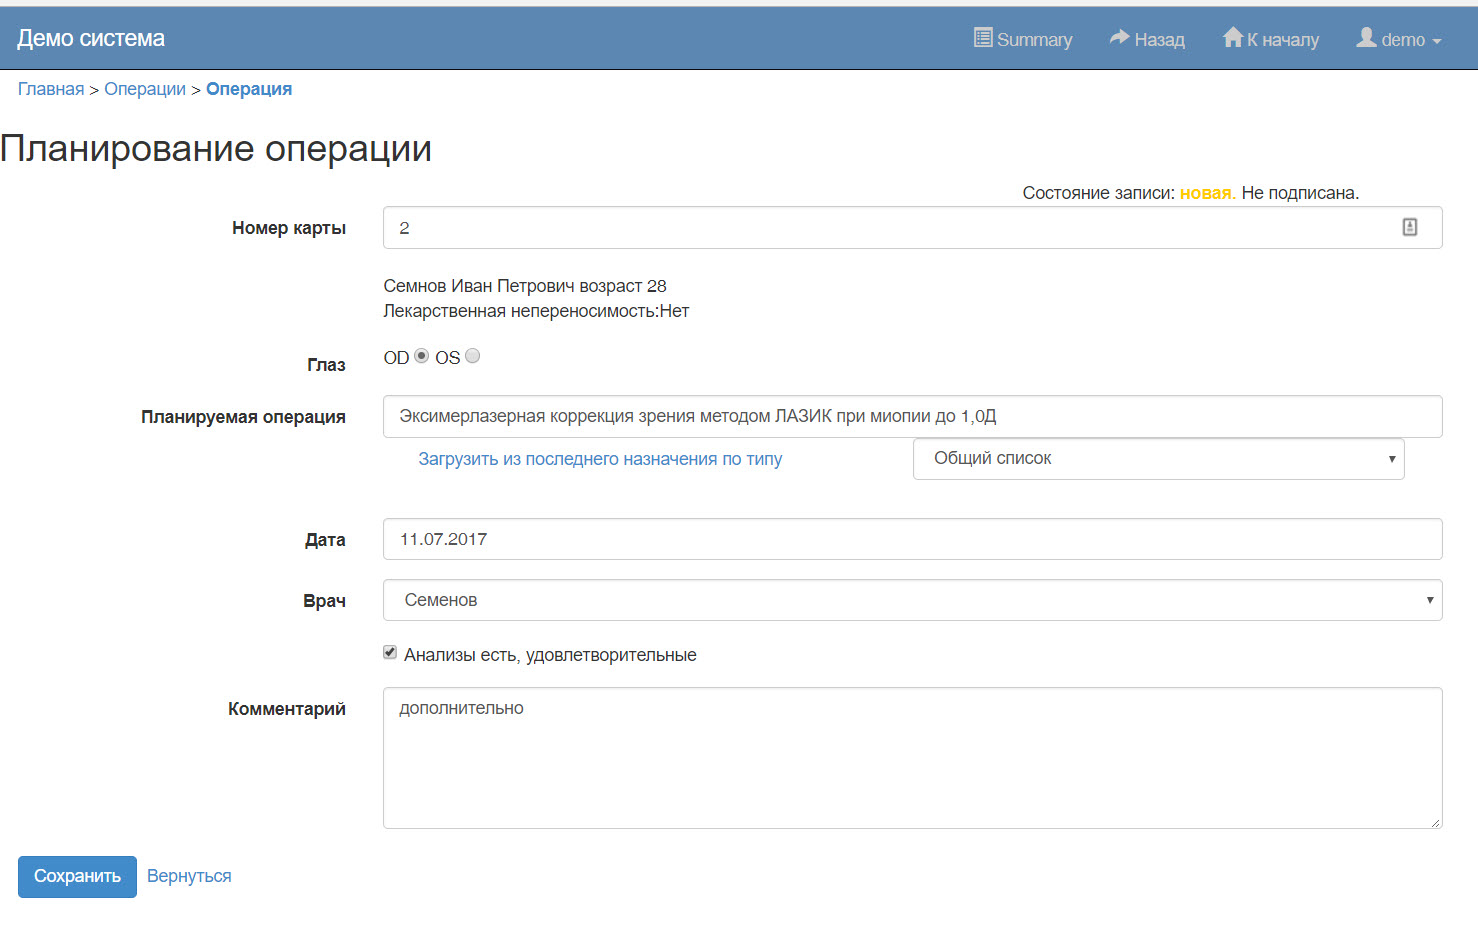This screenshot has height=929, width=1478.
Task: Click the card icon in Номер карты field
Action: point(1409,228)
